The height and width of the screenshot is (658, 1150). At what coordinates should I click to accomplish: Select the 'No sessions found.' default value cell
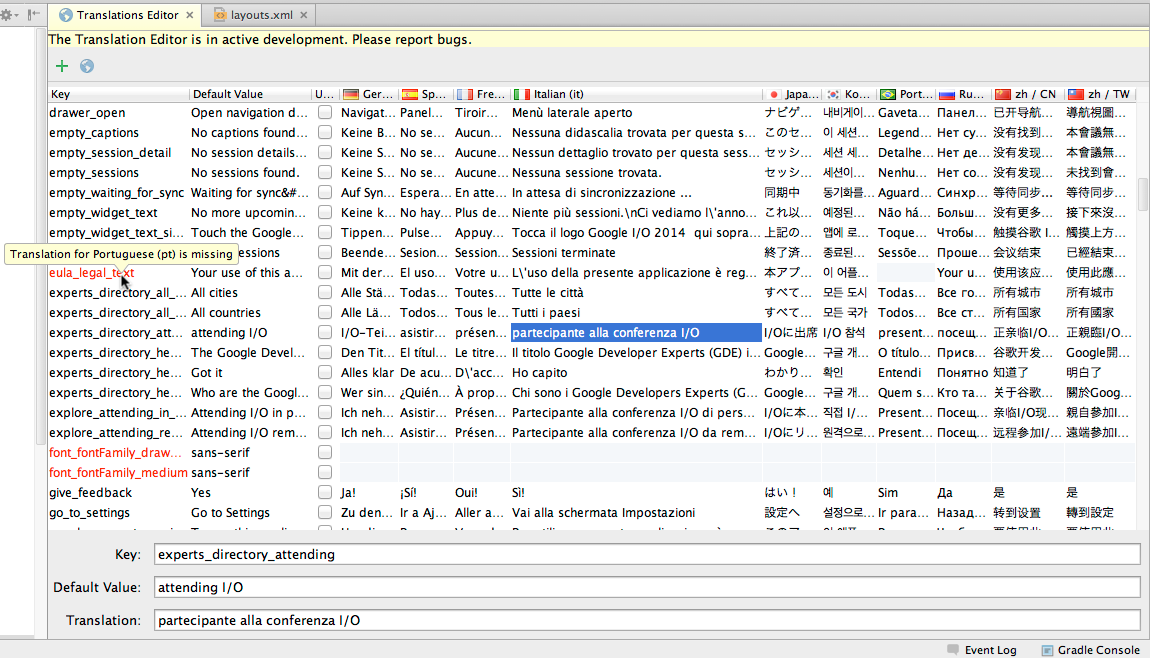tap(250, 172)
